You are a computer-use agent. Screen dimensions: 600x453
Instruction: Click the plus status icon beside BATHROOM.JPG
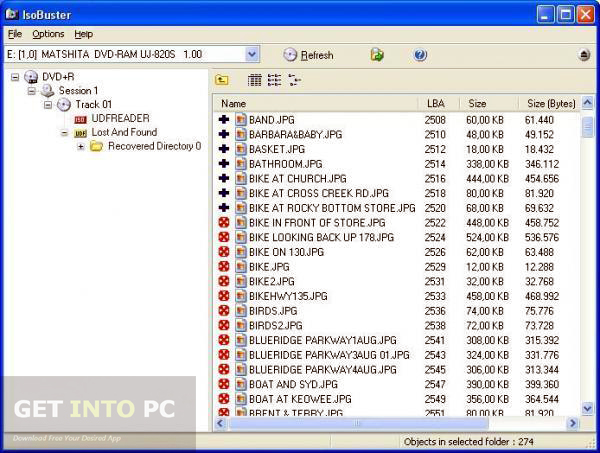224,164
